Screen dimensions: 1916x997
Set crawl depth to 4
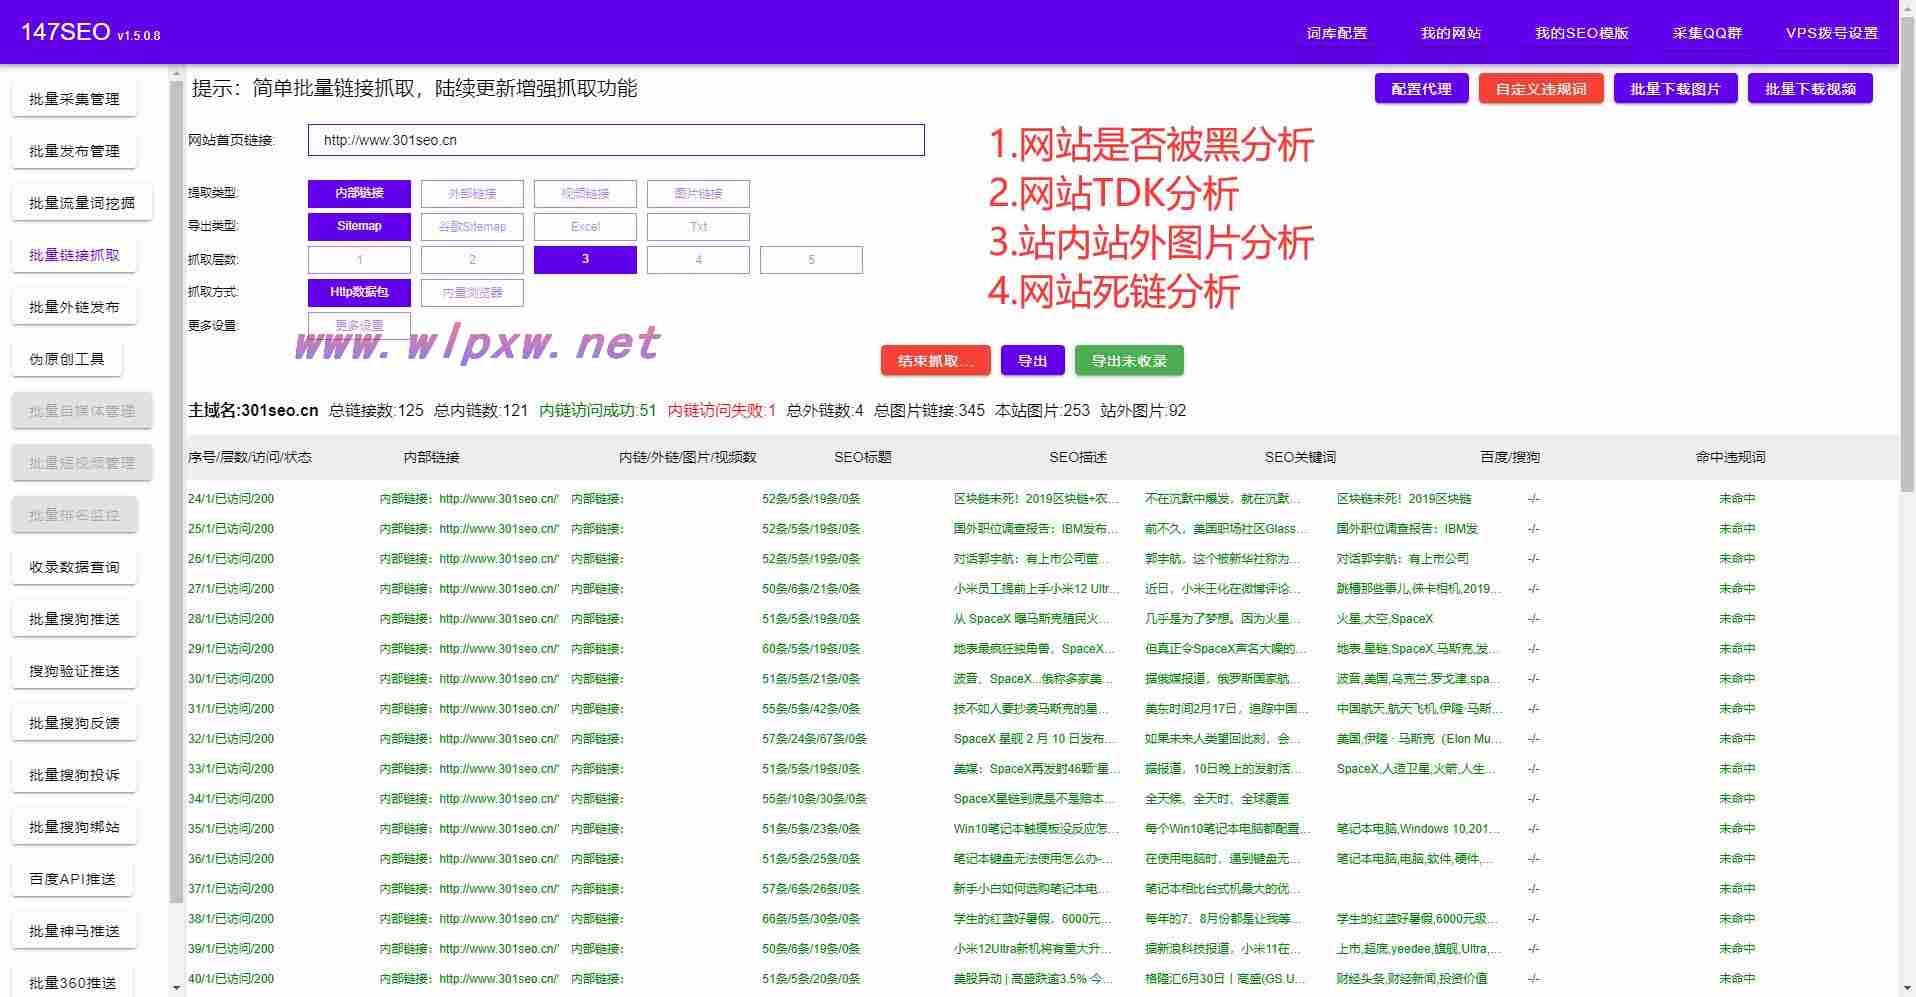pyautogui.click(x=698, y=259)
